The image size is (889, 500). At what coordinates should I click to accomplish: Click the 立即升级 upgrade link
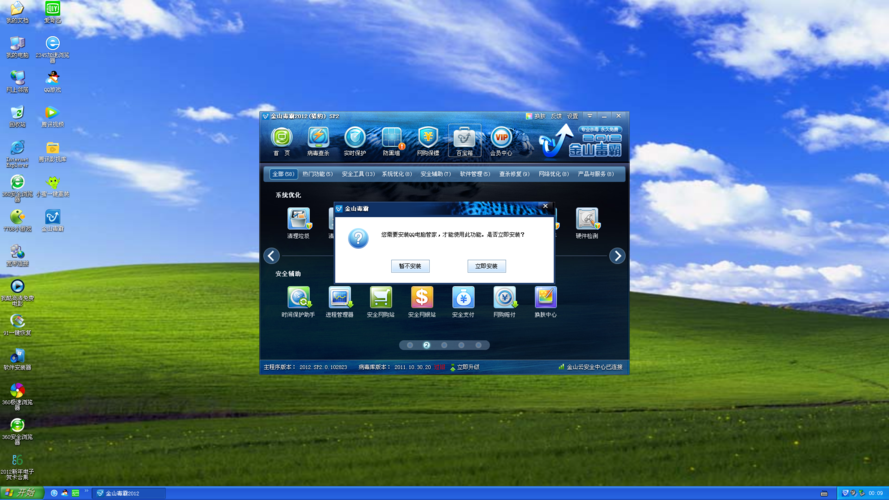coord(467,367)
